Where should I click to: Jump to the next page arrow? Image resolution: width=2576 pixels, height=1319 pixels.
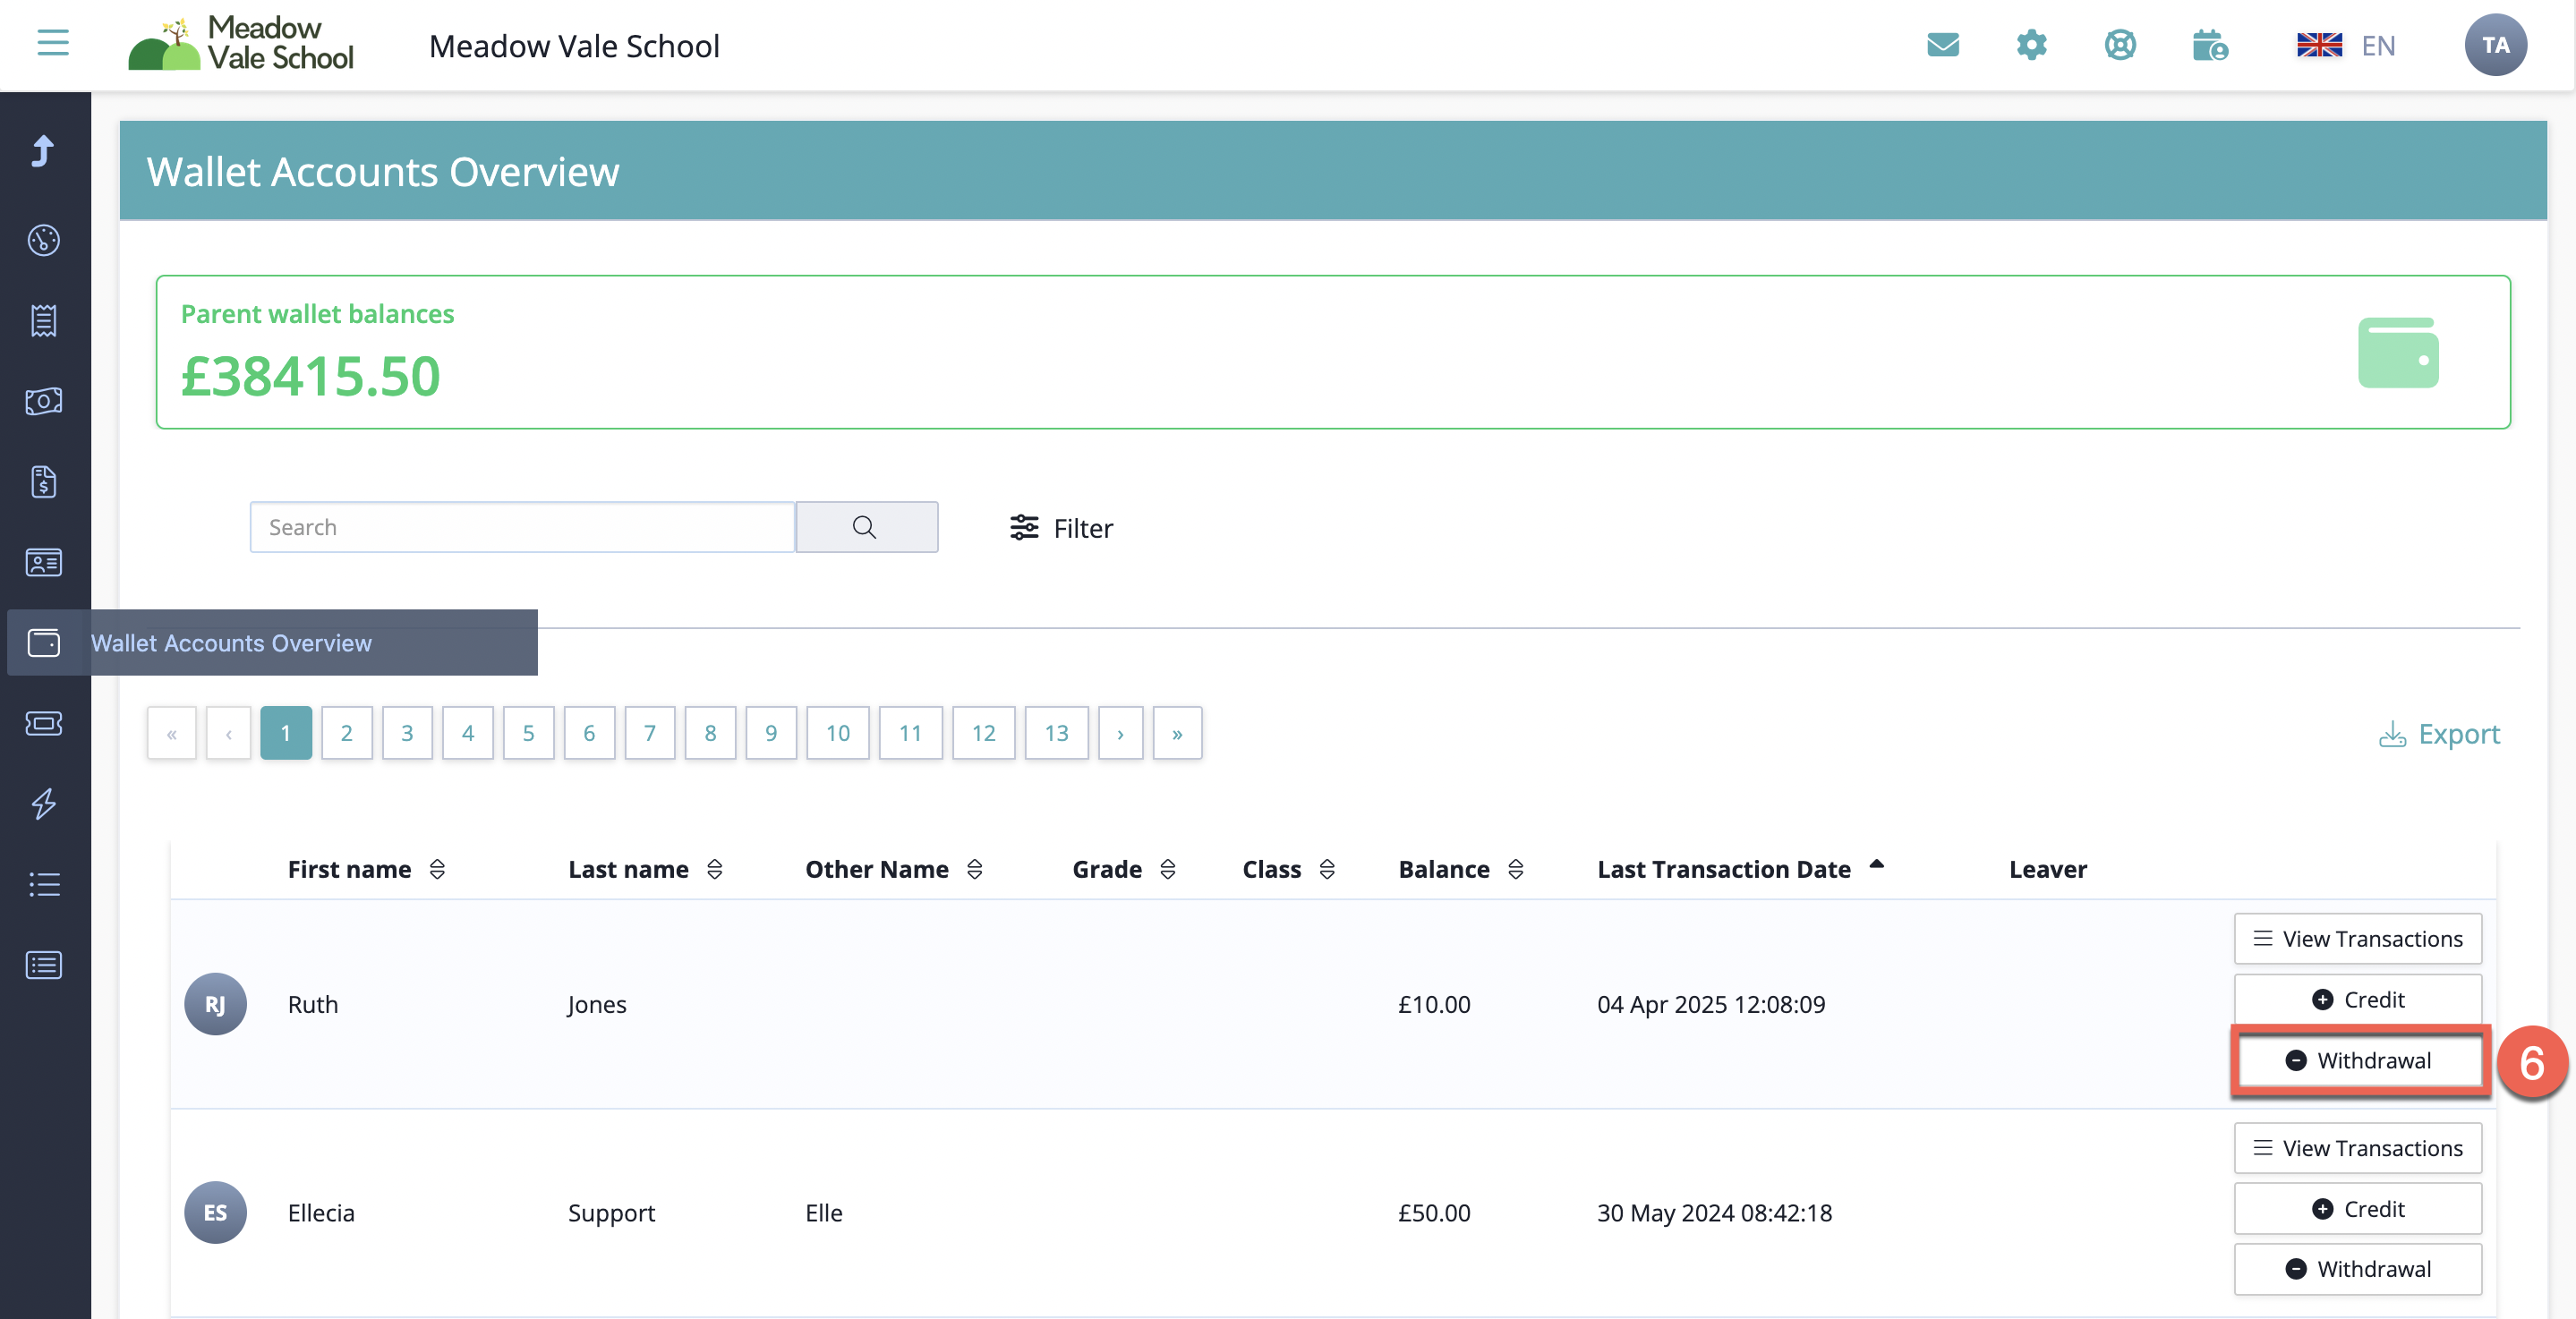point(1120,733)
